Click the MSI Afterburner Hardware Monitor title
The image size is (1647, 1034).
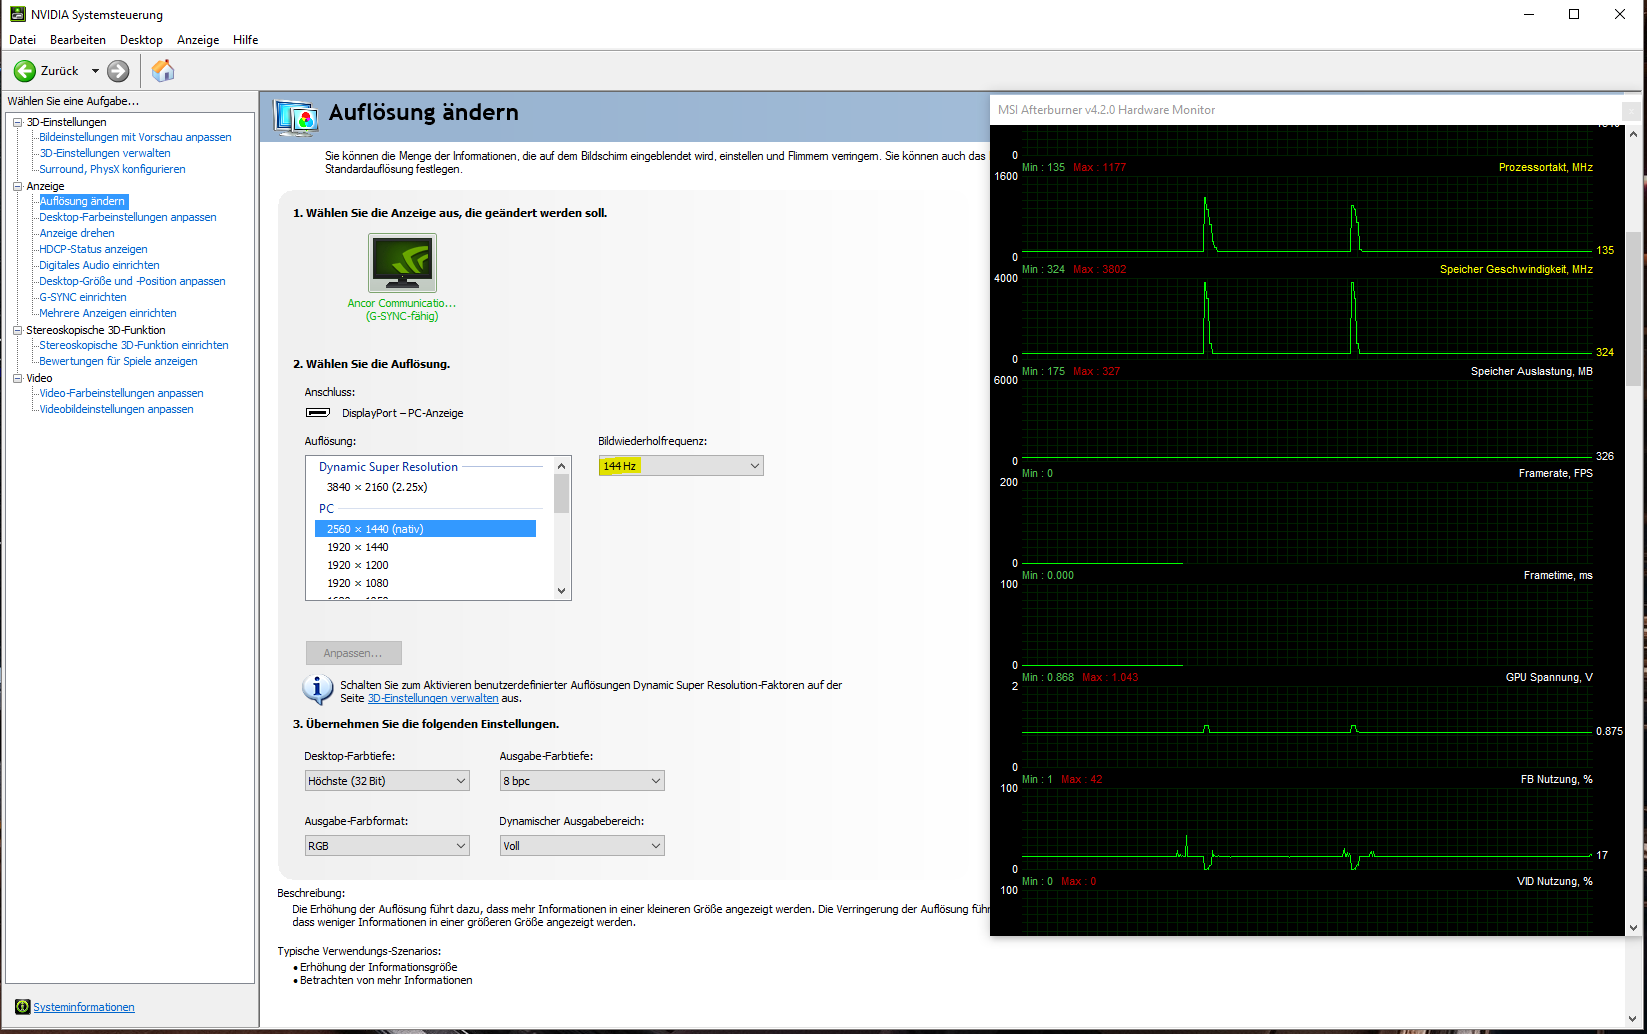(1106, 110)
